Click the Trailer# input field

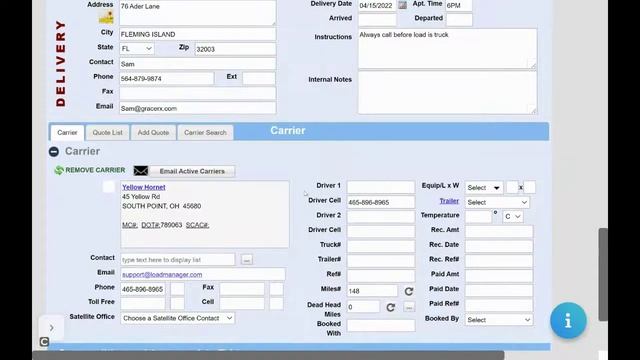(x=381, y=261)
